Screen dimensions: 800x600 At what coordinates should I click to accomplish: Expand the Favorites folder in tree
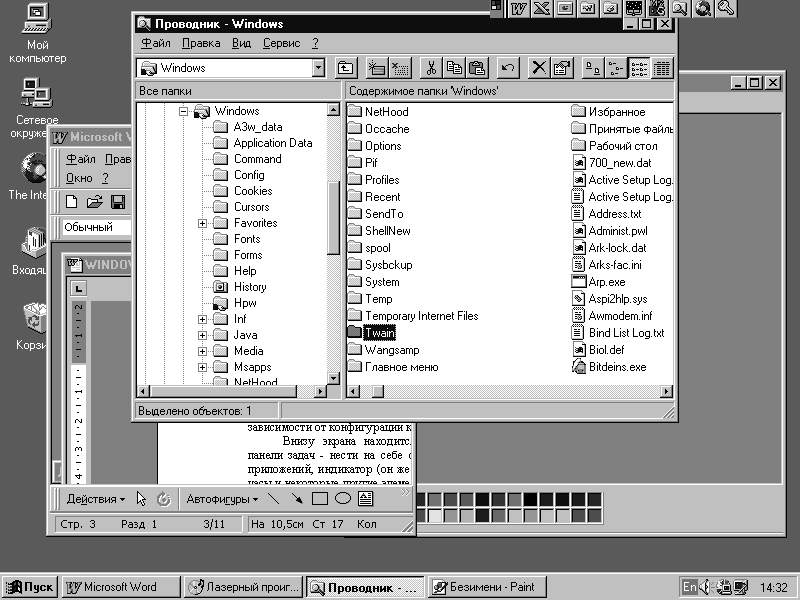203,223
